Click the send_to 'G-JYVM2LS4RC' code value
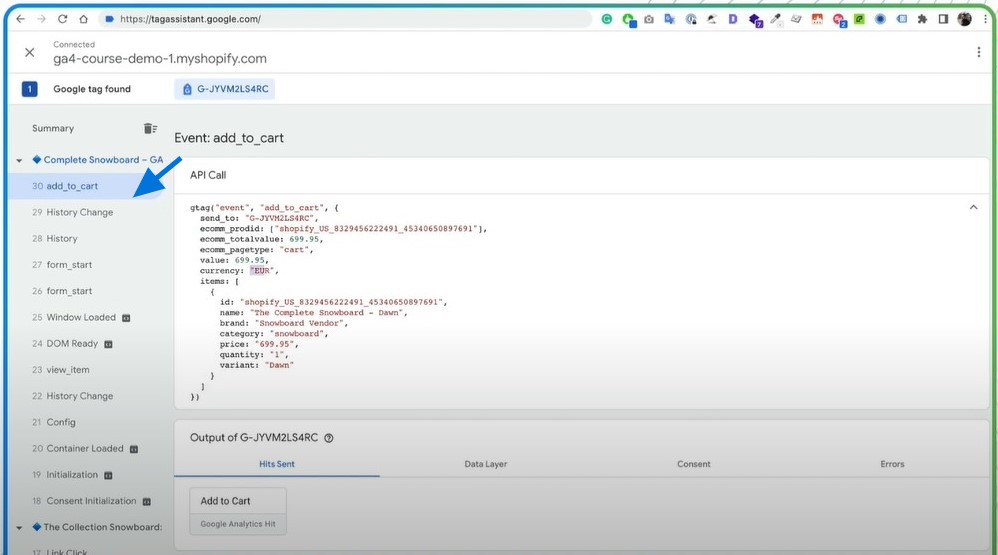The height and width of the screenshot is (555, 998). (279, 218)
